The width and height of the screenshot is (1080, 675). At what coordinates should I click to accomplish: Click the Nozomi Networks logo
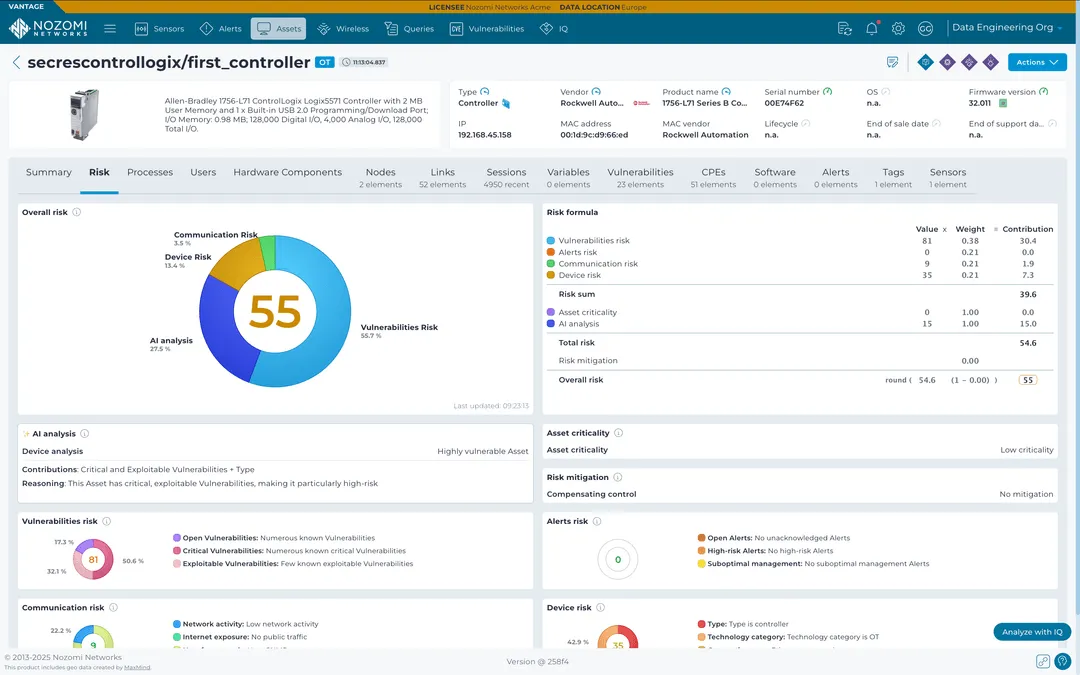[x=48, y=28]
